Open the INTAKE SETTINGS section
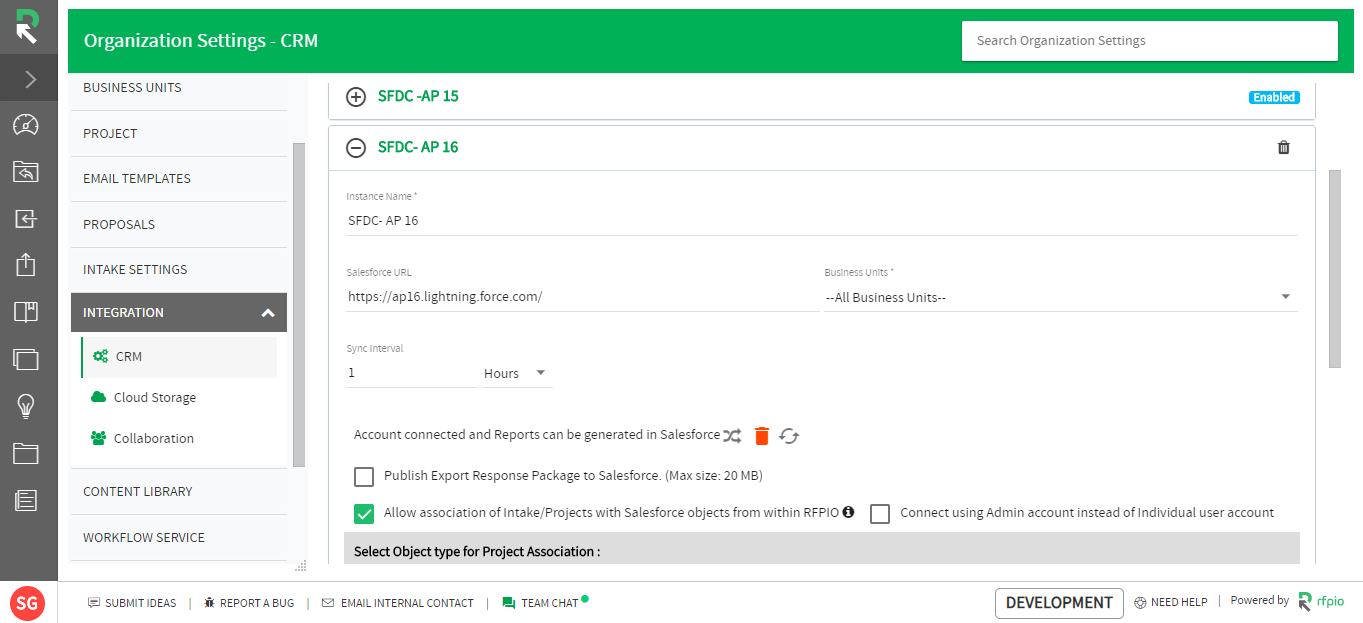Image resolution: width=1363 pixels, height=623 pixels. point(179,270)
